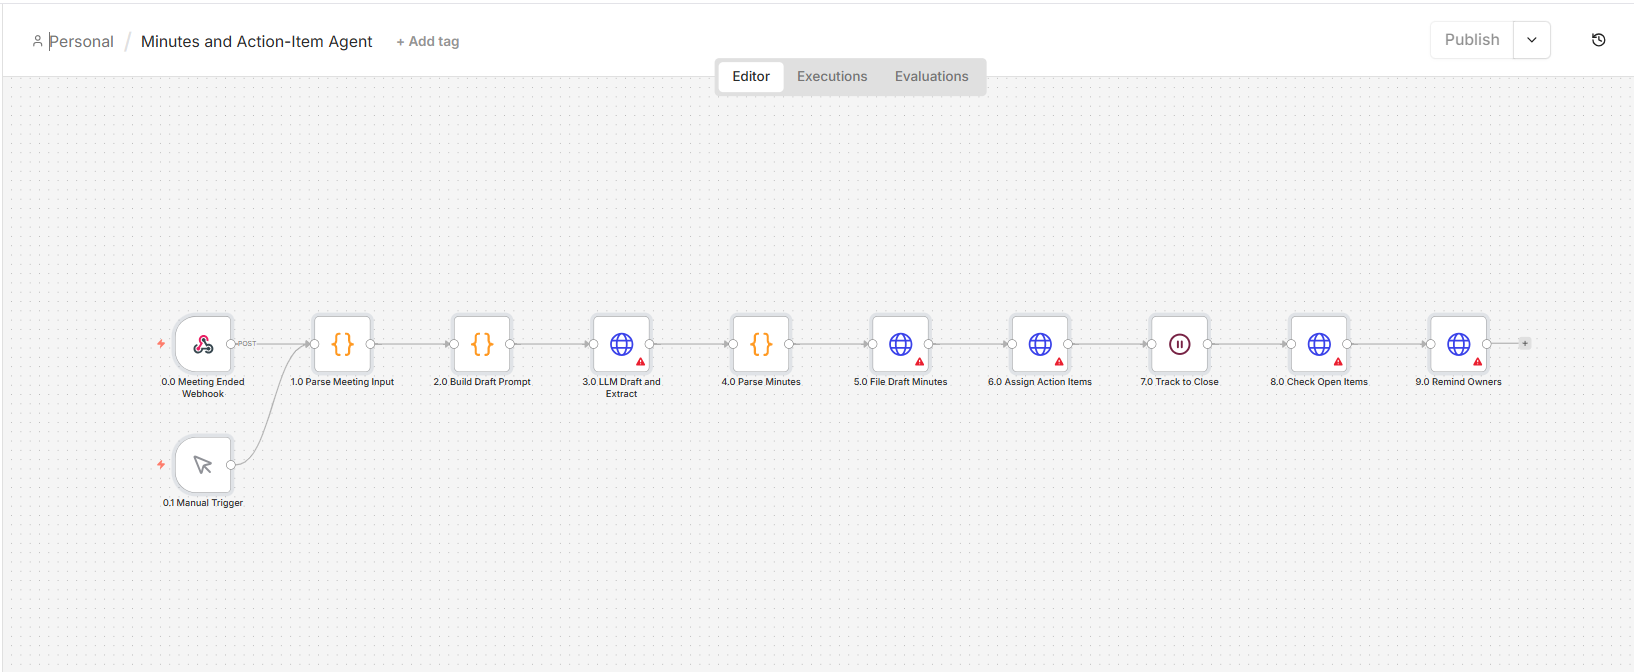Select the Manual Trigger node

(203, 465)
